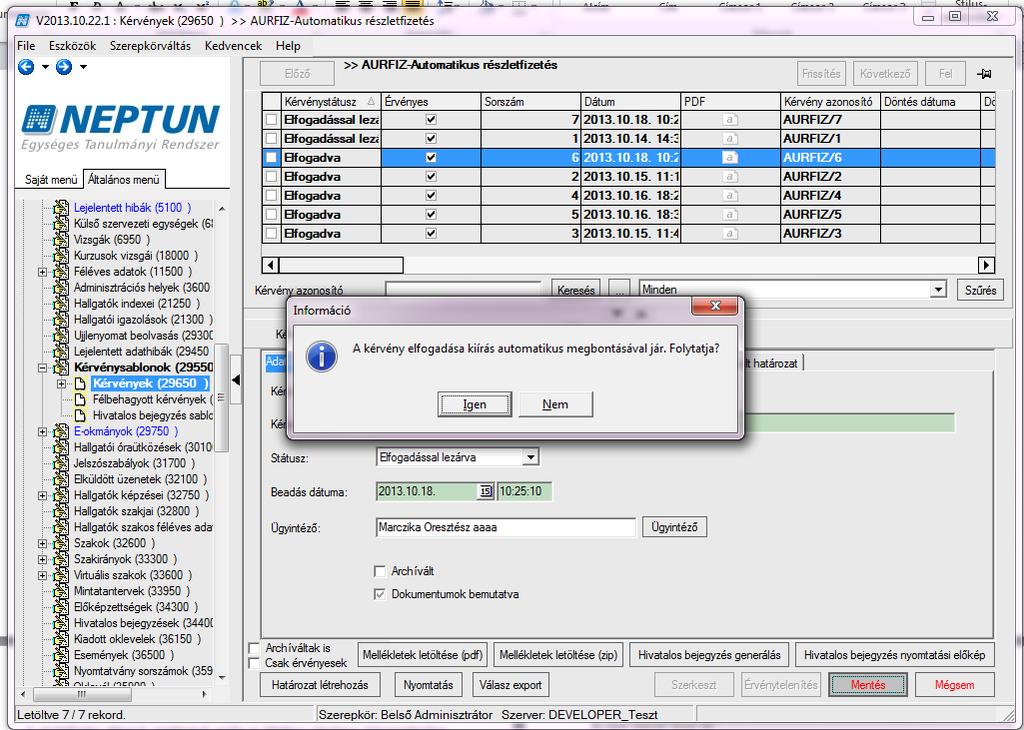The image size is (1024, 730).
Task: Open the PDF icon in AURFIZ/6 row
Action: click(x=730, y=157)
